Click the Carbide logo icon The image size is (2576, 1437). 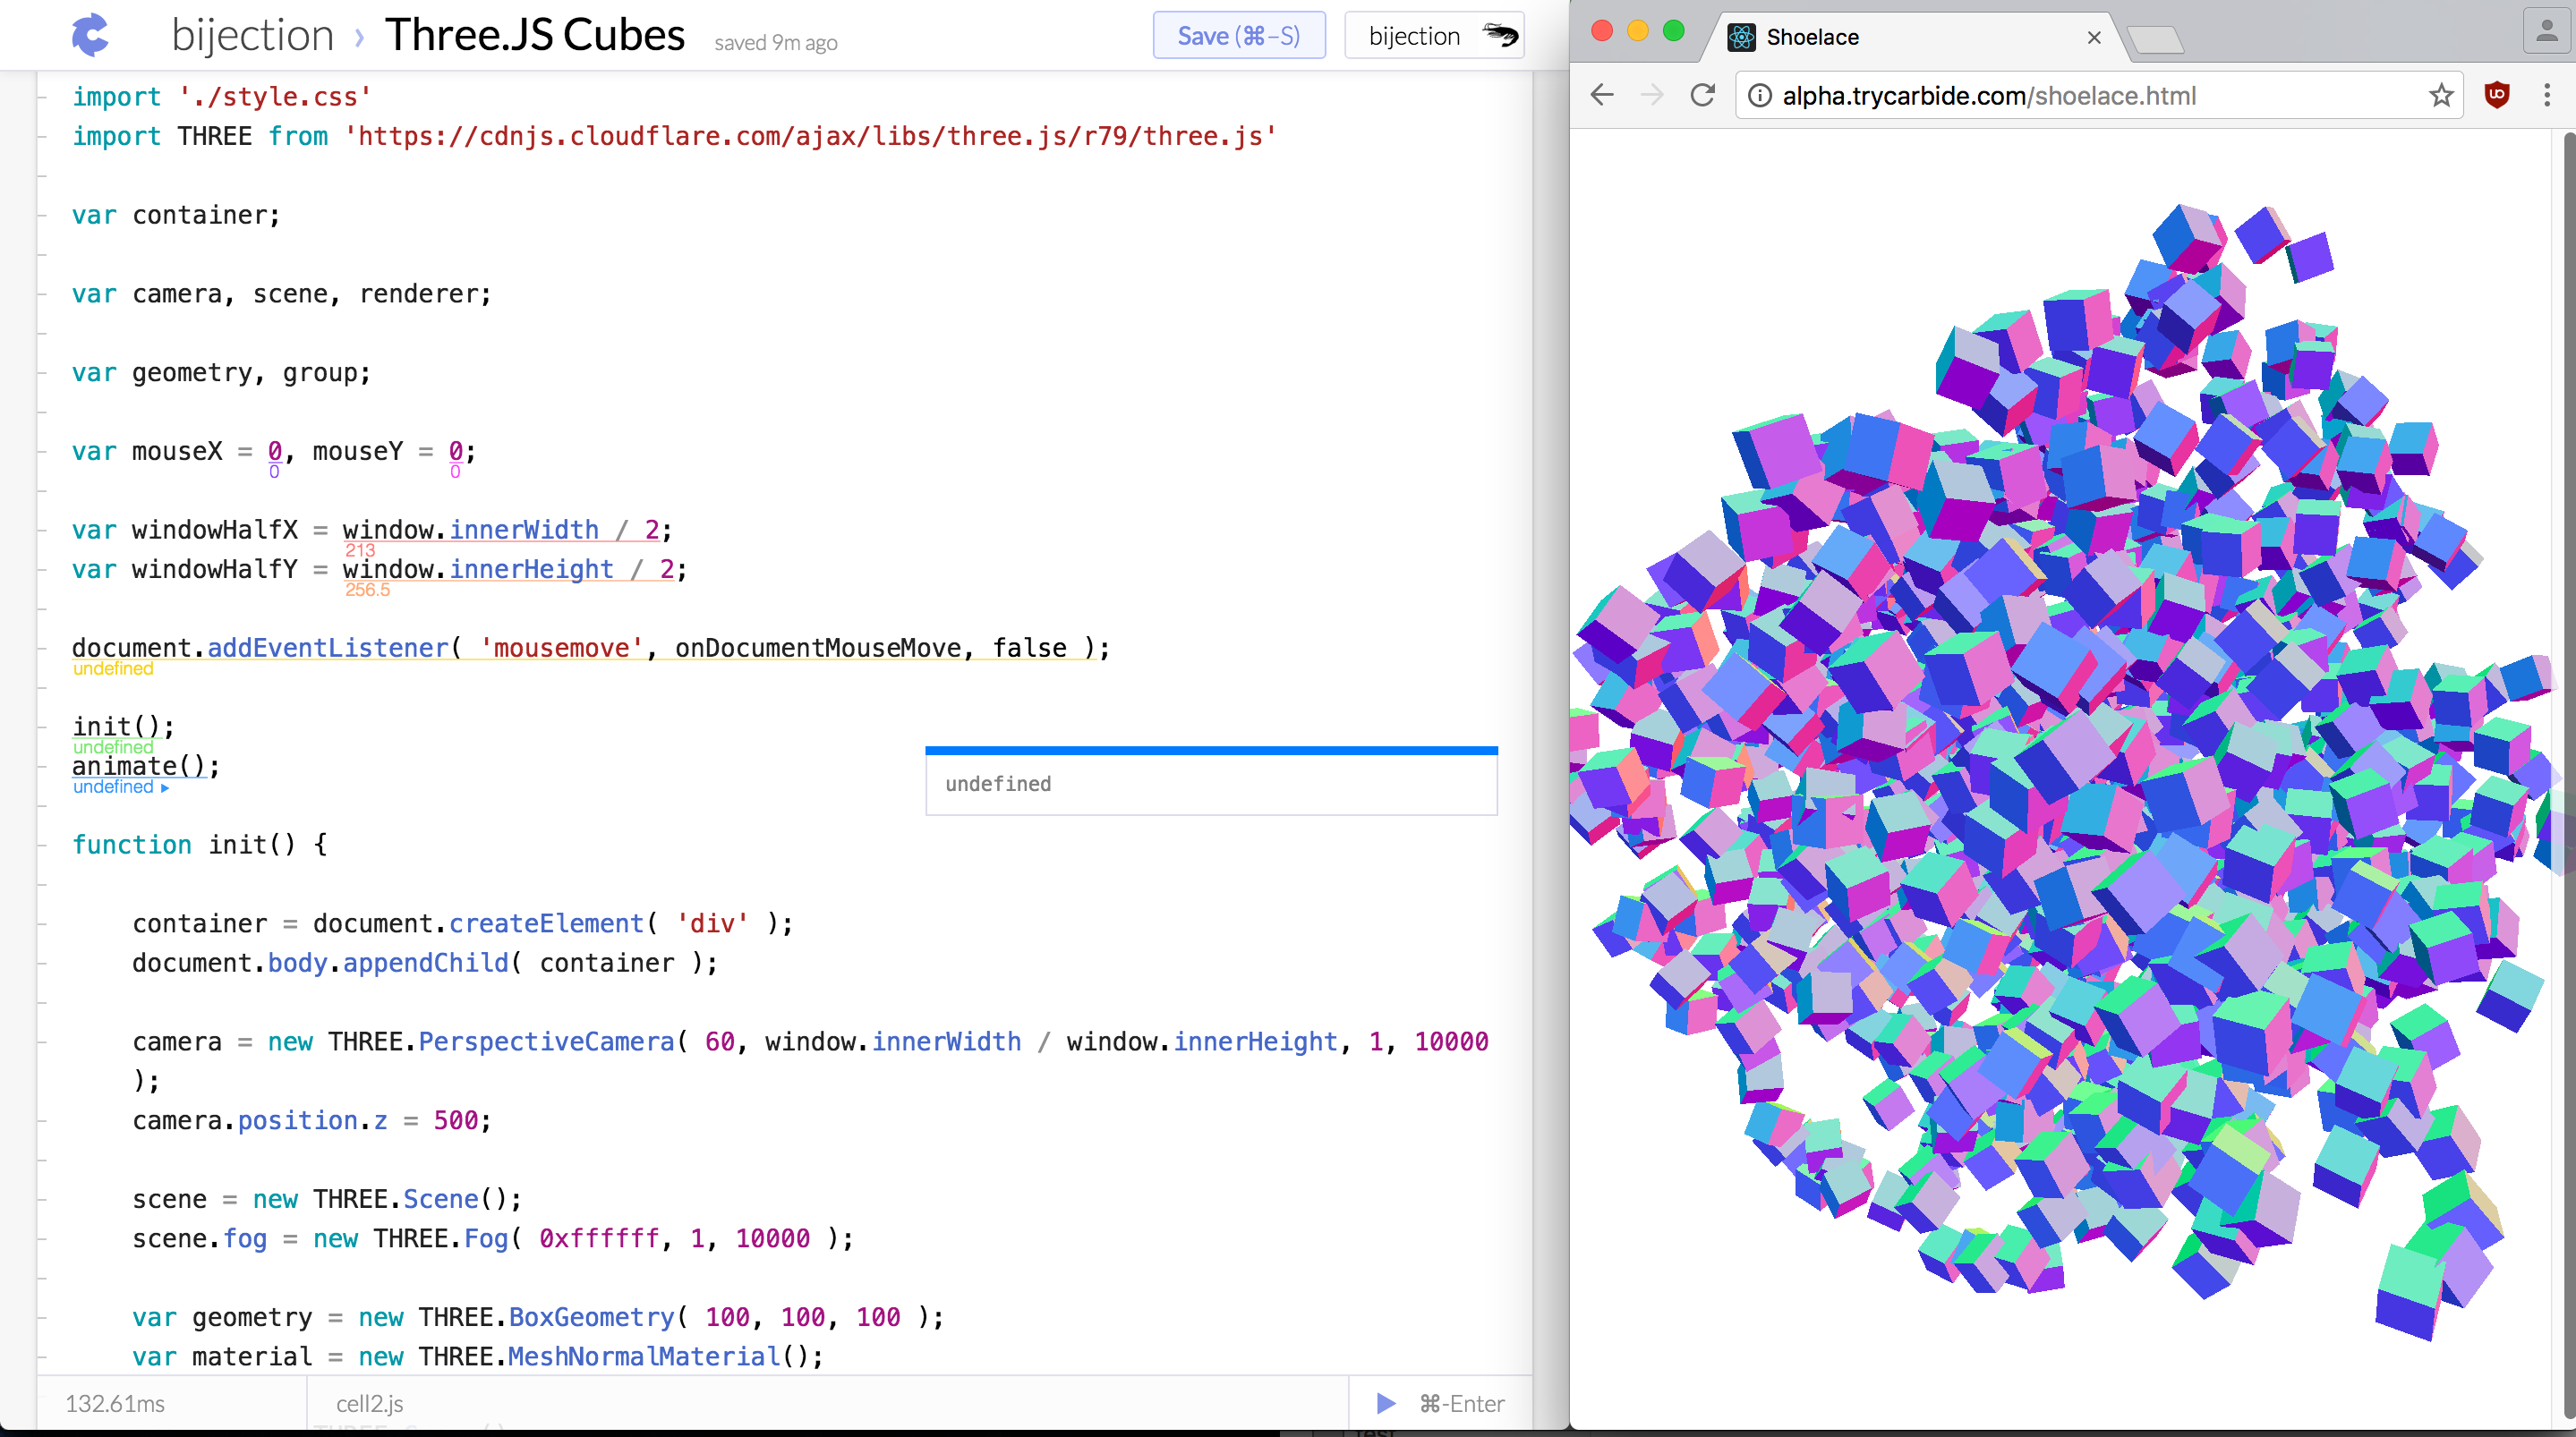90,36
